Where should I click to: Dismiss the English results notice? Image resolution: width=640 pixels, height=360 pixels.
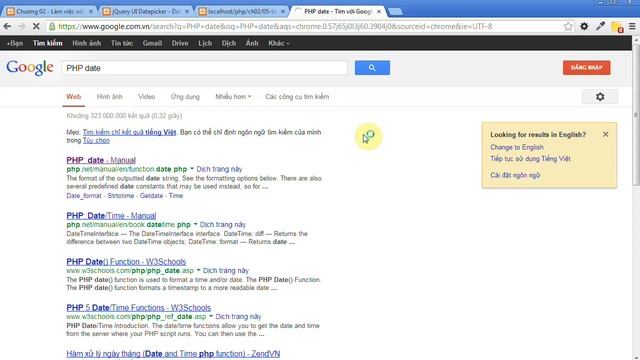point(605,134)
